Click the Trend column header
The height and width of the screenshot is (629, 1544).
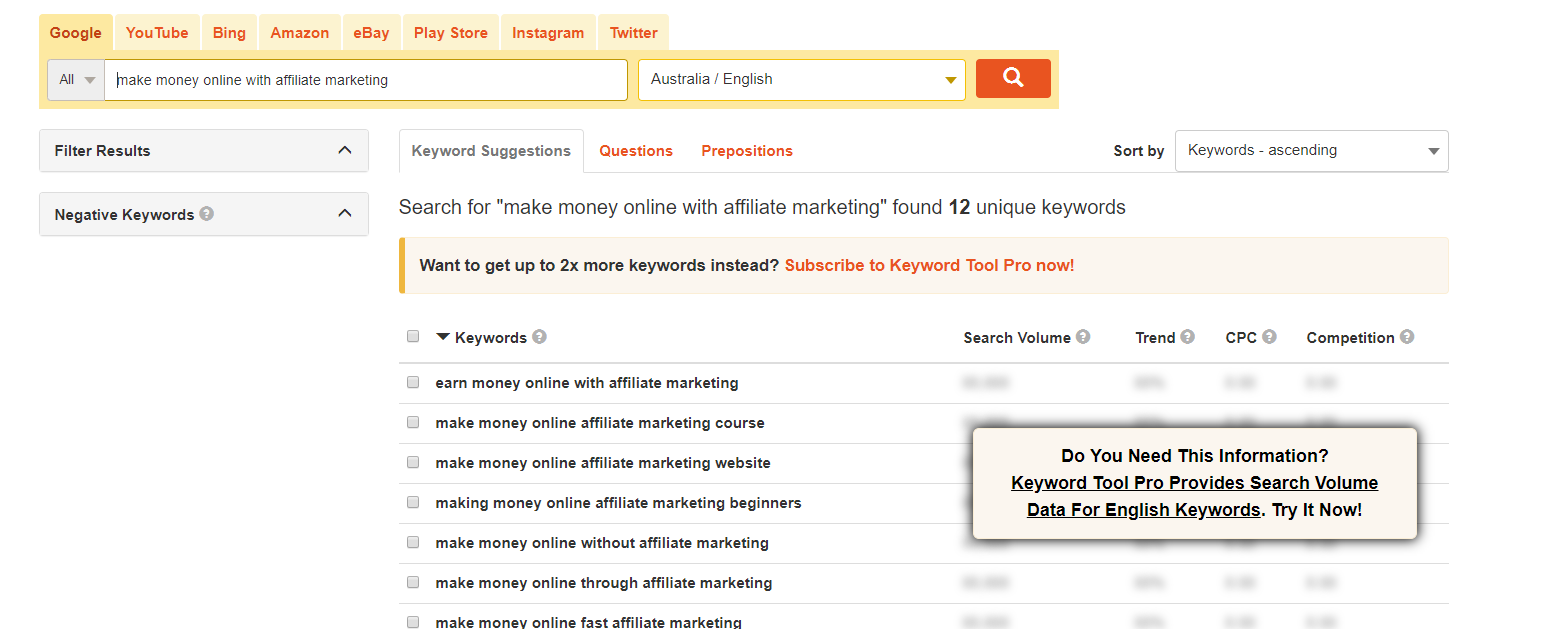tap(1155, 338)
